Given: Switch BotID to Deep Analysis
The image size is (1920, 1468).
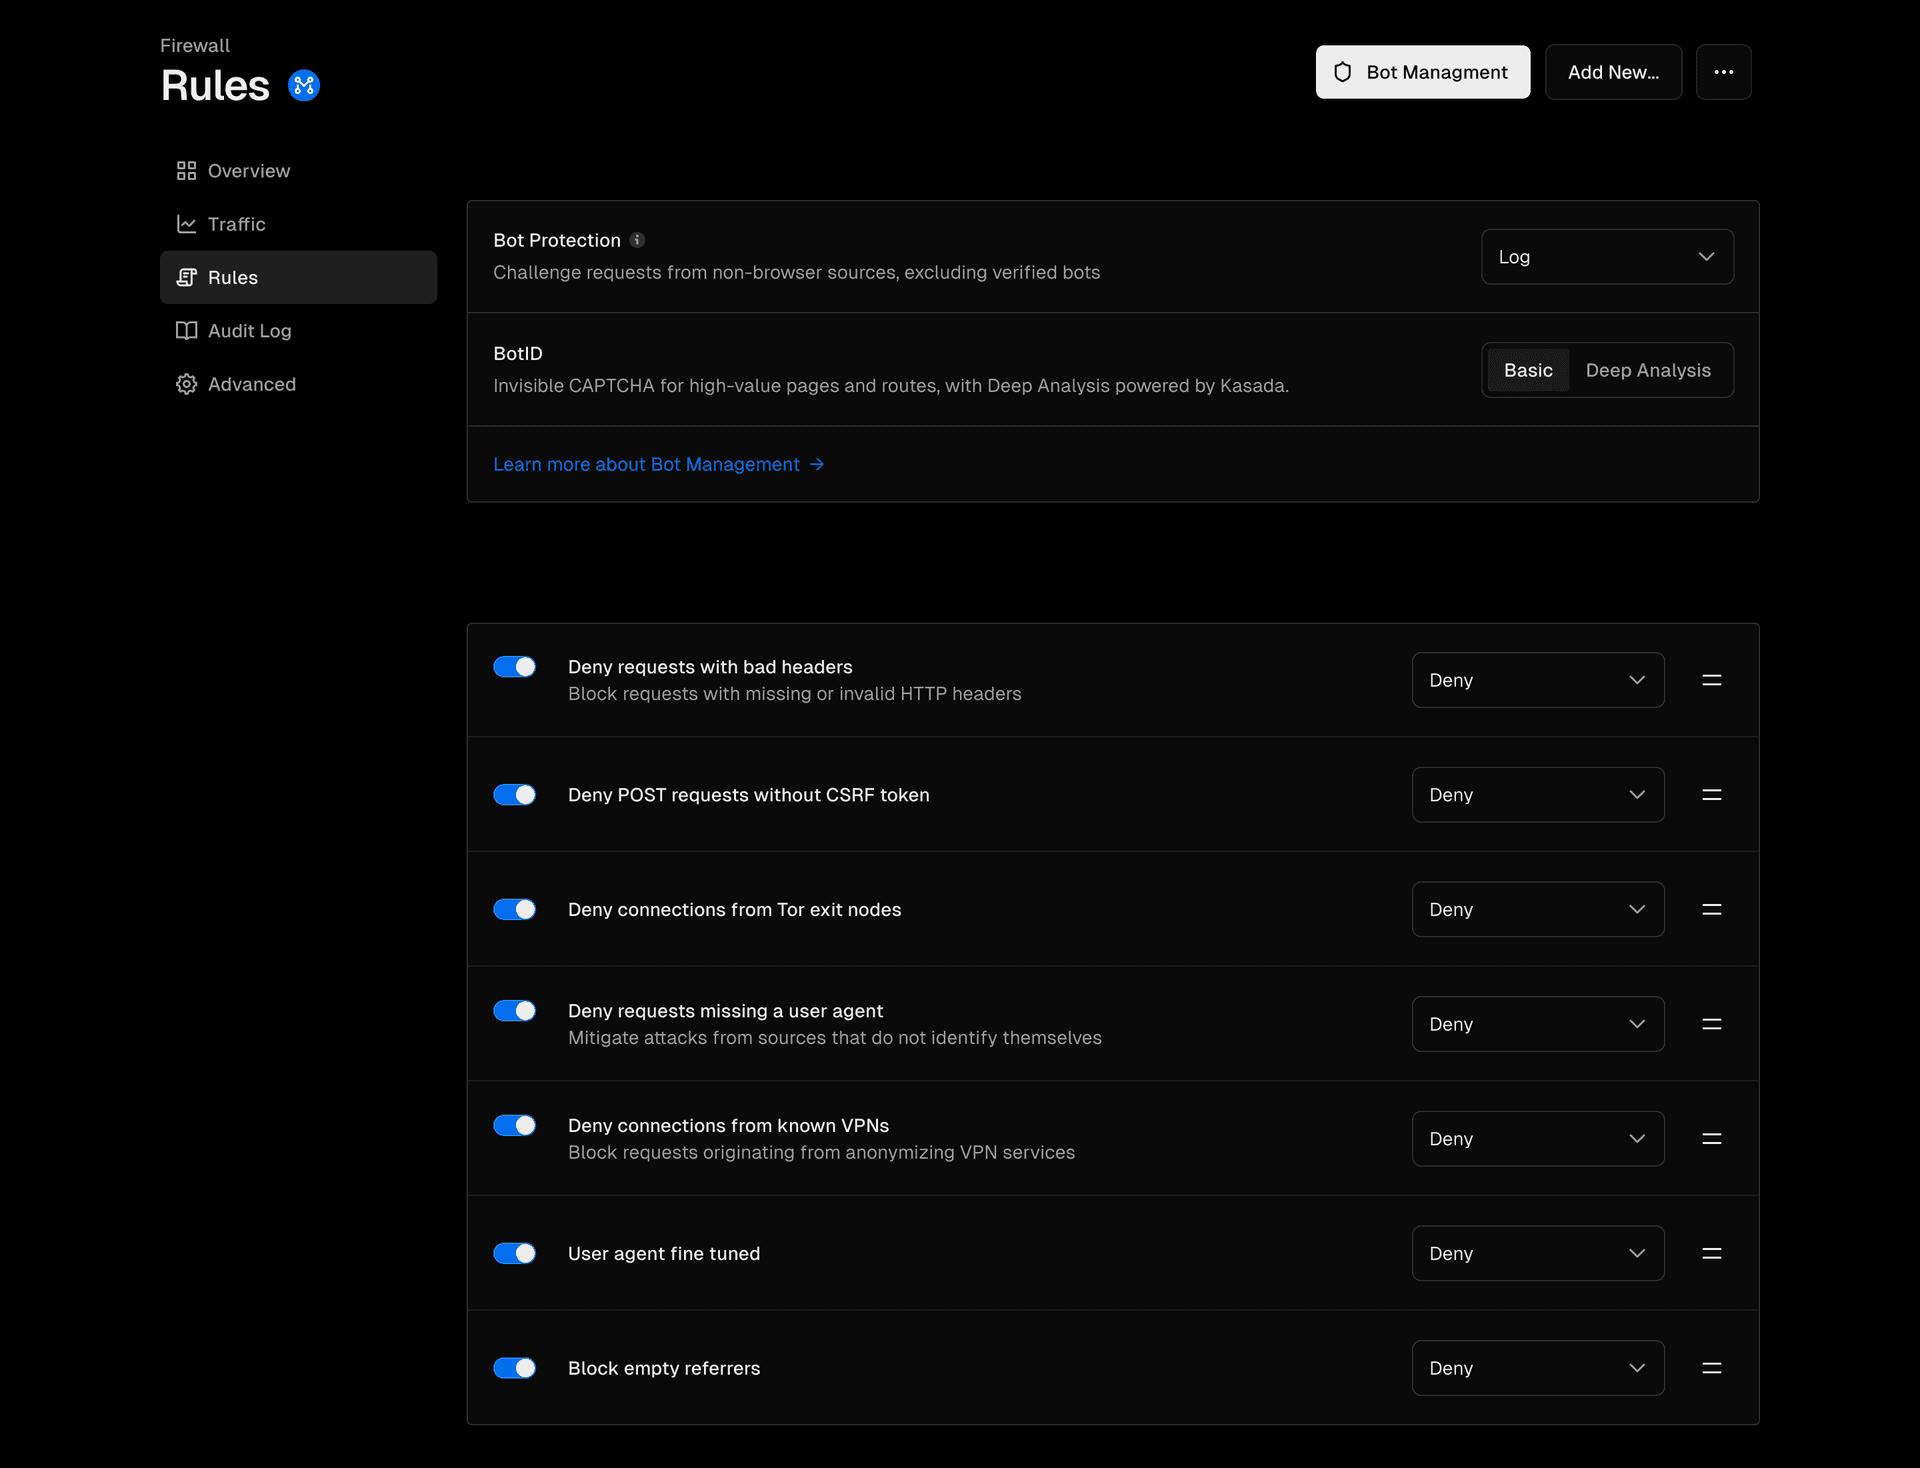Looking at the screenshot, I should click(1647, 370).
